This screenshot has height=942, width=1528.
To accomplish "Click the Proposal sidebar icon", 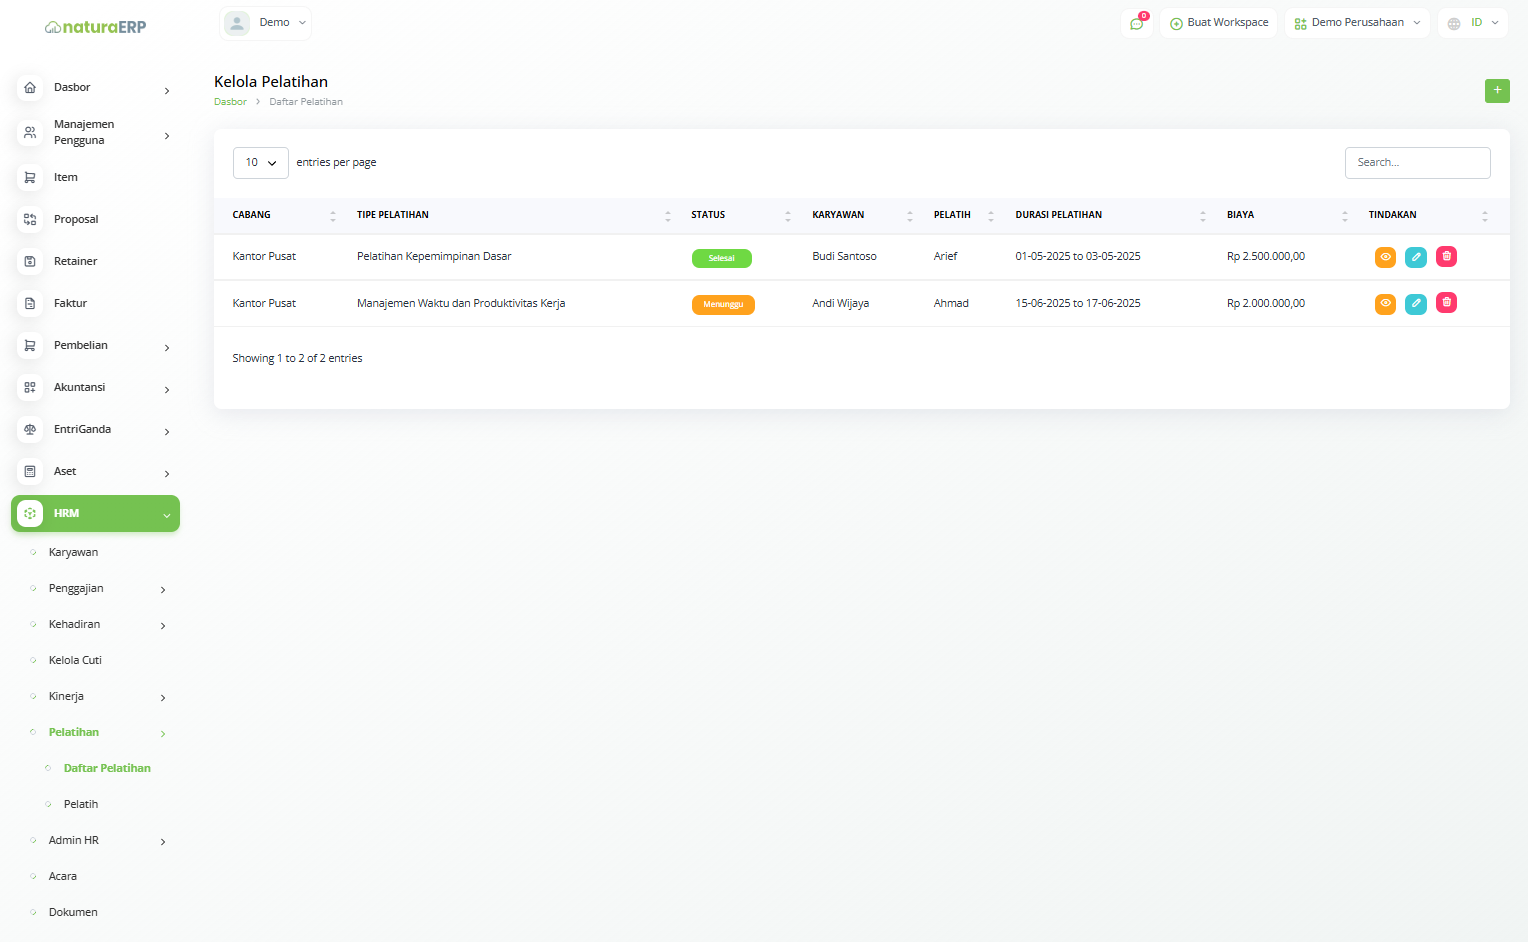I will pos(30,220).
